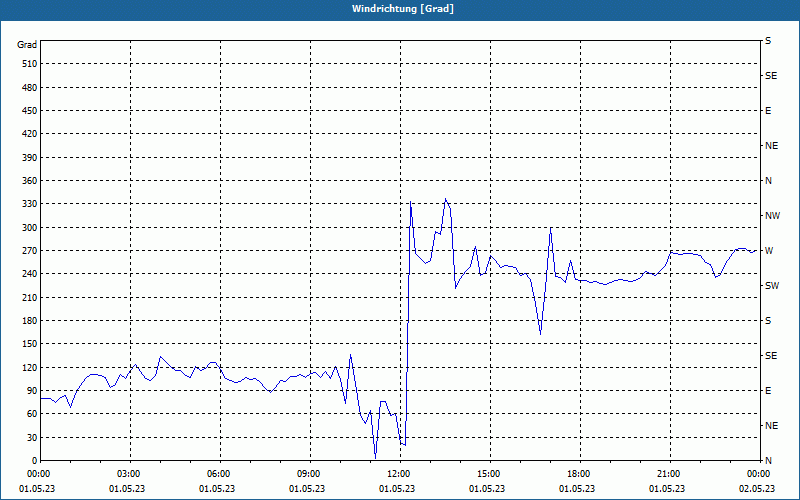Click the 420 y-axis tick label
The width and height of the screenshot is (800, 500).
tap(30, 134)
